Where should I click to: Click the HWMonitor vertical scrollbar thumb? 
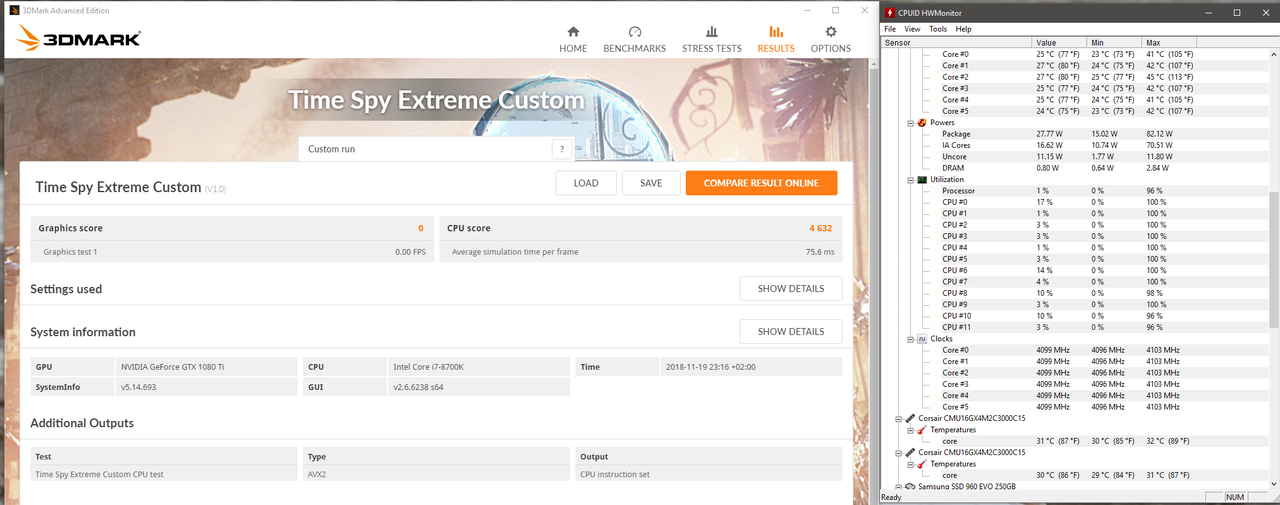1273,259
